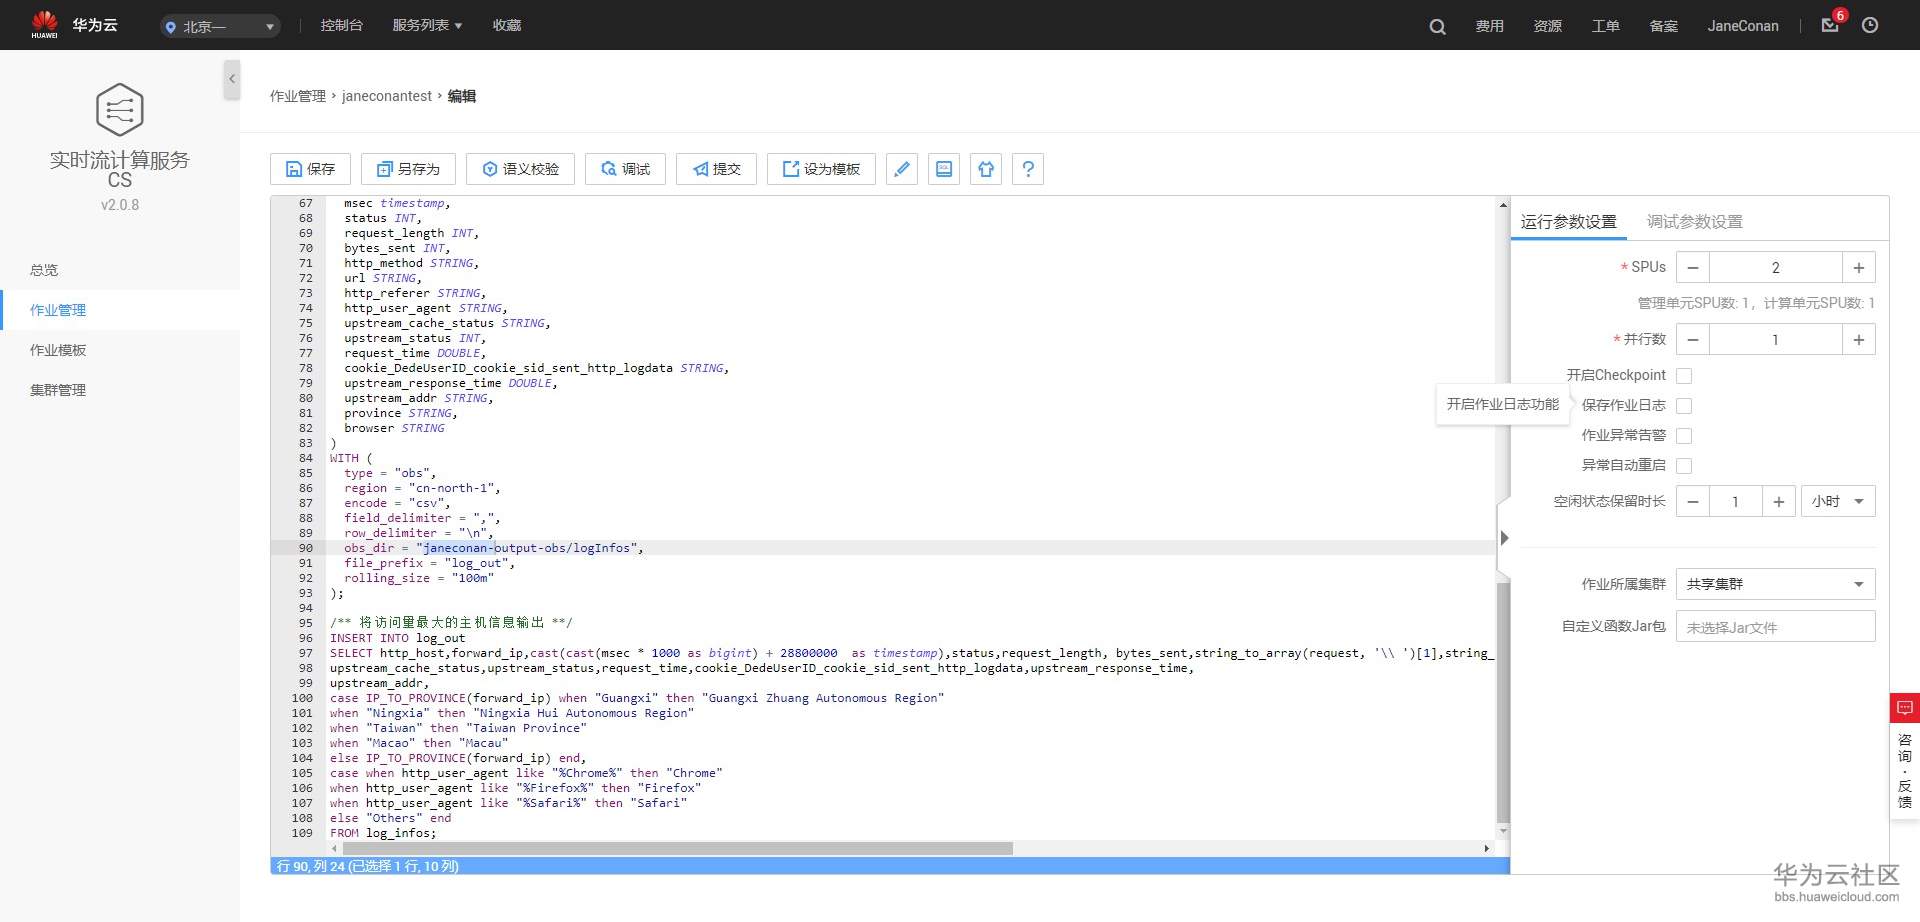
Task: Open the help question mark icon
Action: [1028, 169]
